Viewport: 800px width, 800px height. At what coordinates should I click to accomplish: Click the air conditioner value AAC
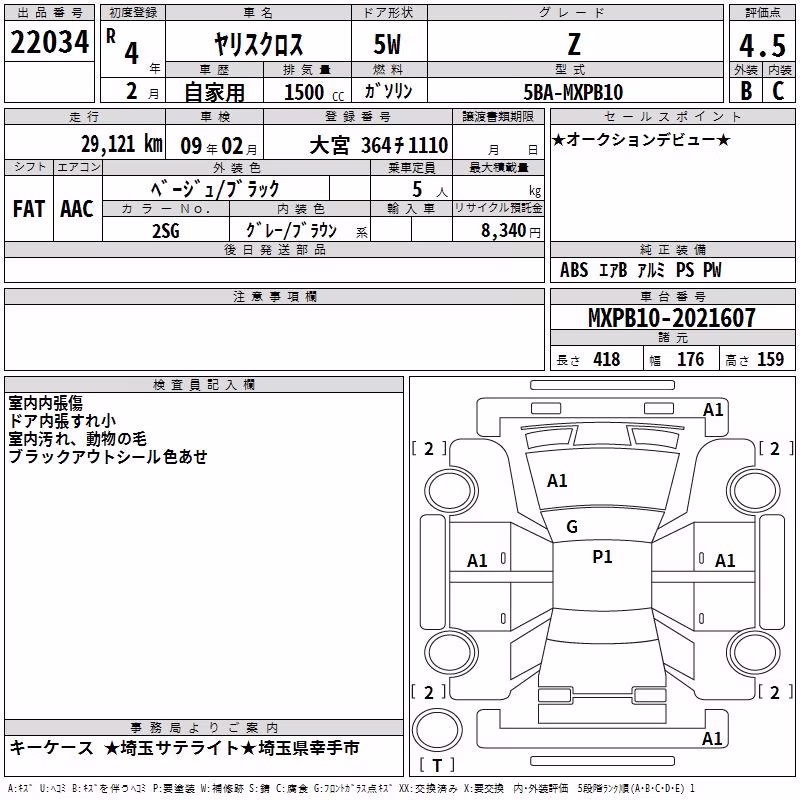tap(77, 209)
